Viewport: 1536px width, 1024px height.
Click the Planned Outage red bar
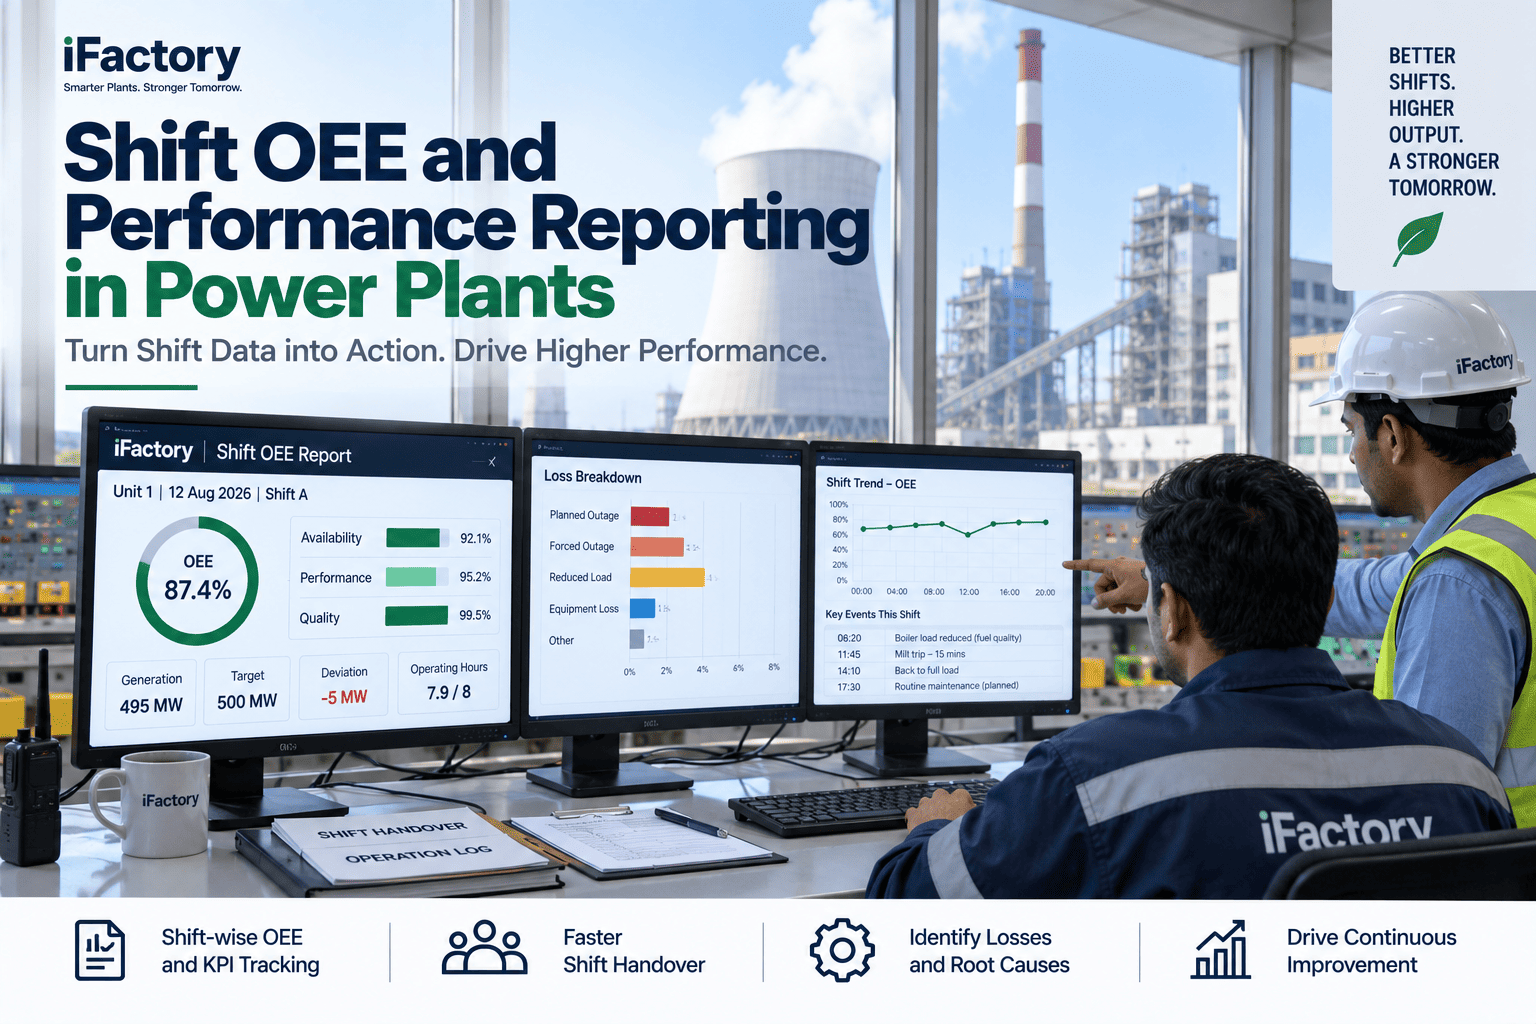(x=650, y=516)
